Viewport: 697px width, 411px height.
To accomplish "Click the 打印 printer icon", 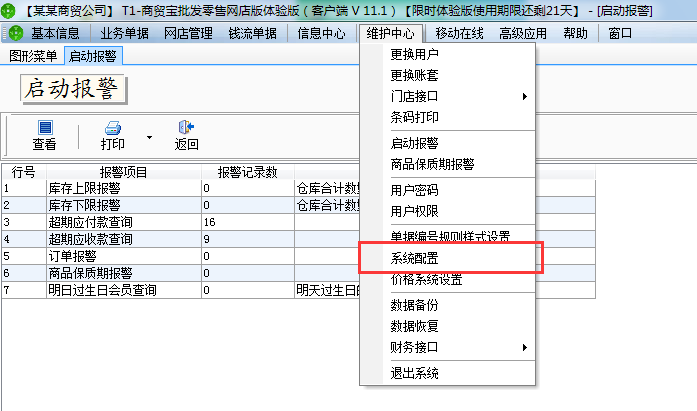I will tap(113, 128).
